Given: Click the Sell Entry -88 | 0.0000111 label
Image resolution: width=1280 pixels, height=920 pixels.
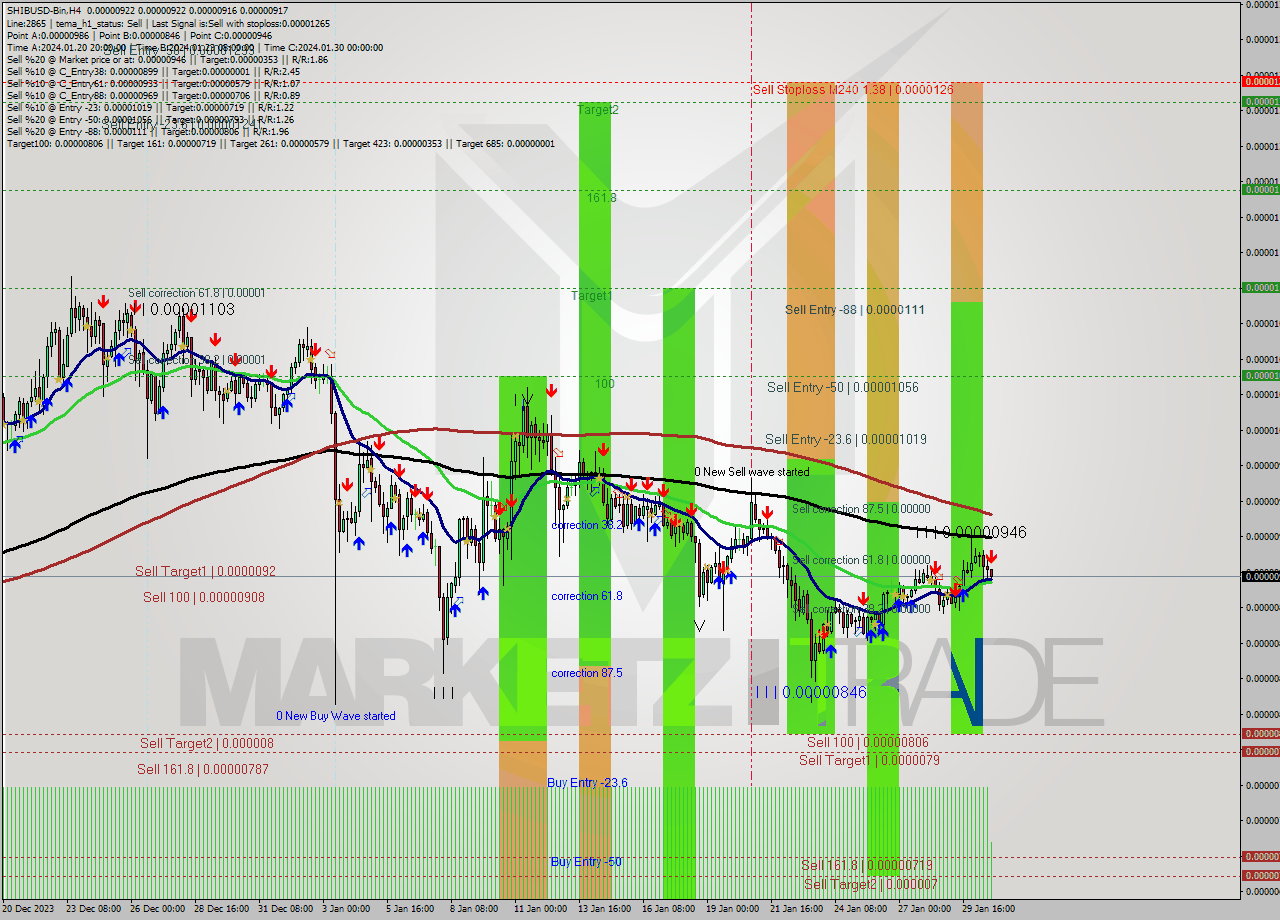Looking at the screenshot, I should [855, 310].
